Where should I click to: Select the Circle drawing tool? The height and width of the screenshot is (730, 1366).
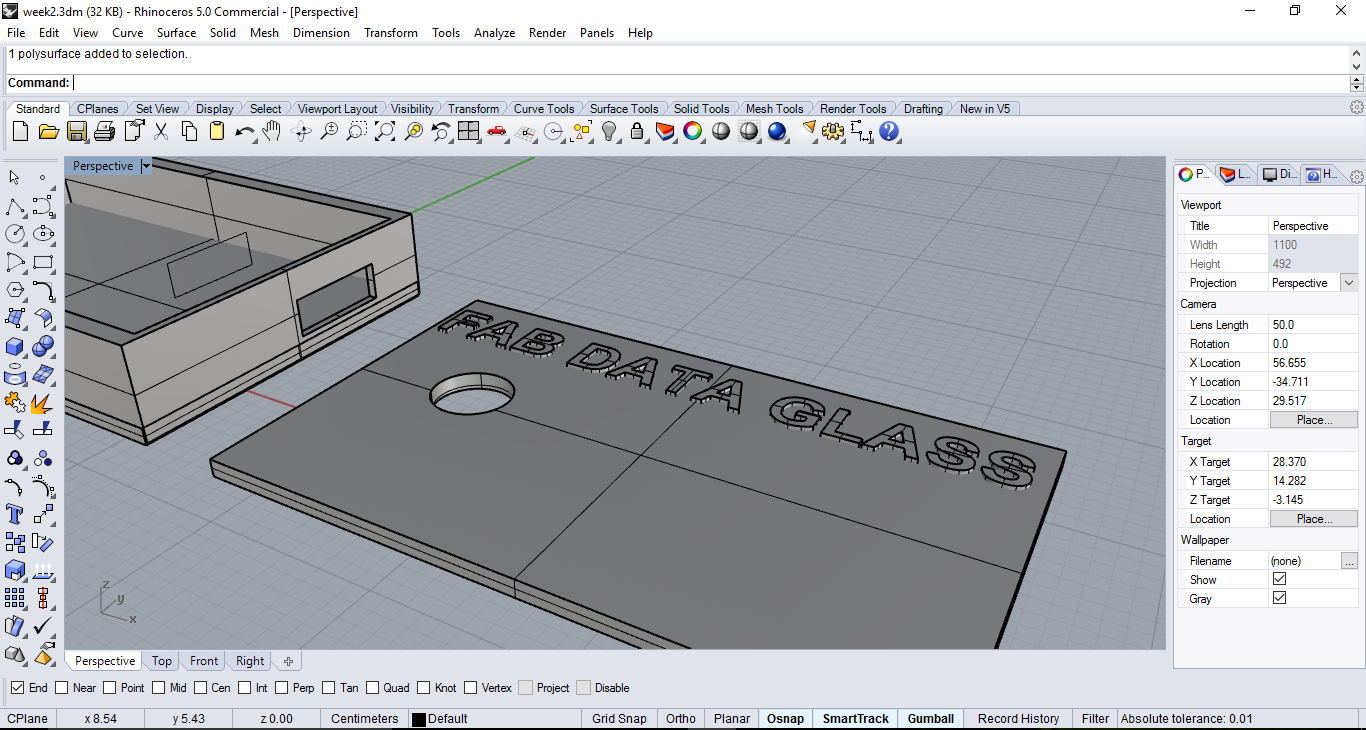tap(15, 234)
